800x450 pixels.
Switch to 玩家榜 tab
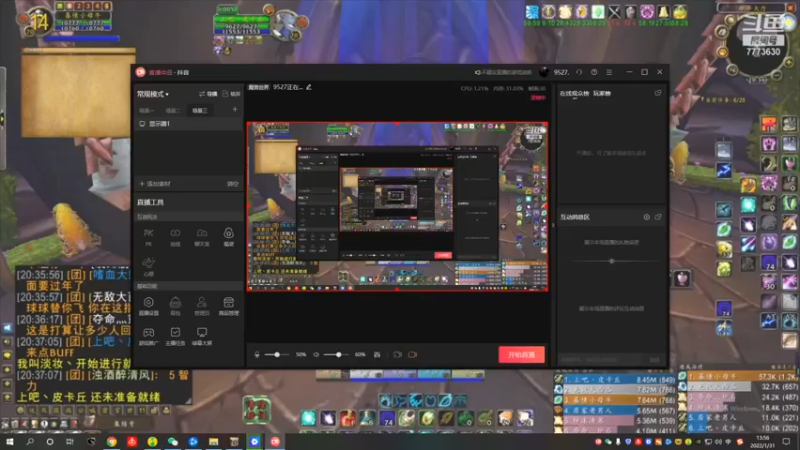602,93
